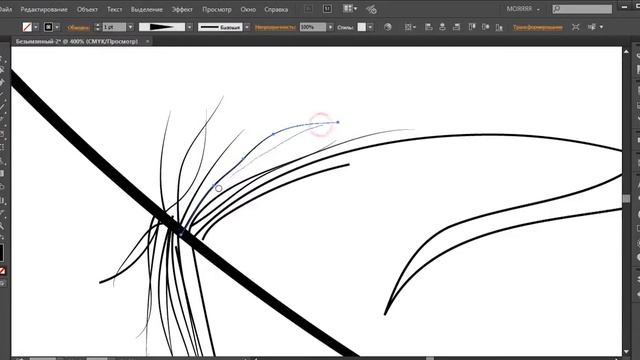This screenshot has height=360, width=640.
Task: Open the MORRRR workspace switcher dropdown
Action: click(522, 9)
